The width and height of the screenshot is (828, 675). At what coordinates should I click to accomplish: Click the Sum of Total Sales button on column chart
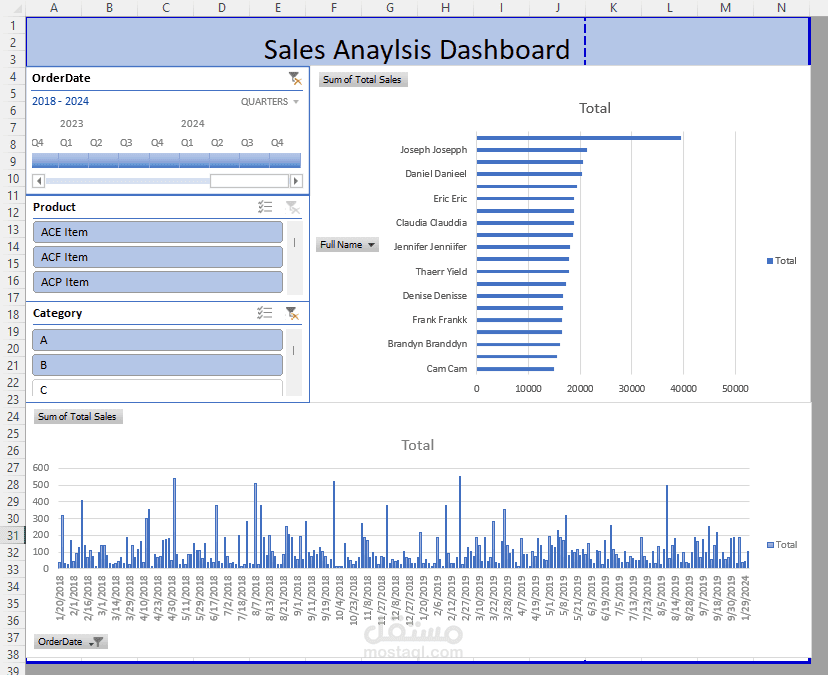click(78, 417)
